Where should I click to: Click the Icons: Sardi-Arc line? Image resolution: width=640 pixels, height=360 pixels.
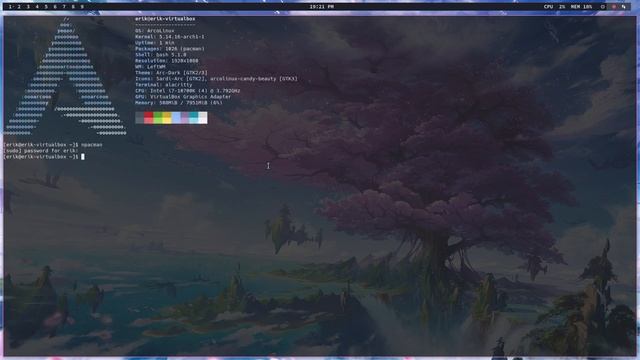point(216,78)
